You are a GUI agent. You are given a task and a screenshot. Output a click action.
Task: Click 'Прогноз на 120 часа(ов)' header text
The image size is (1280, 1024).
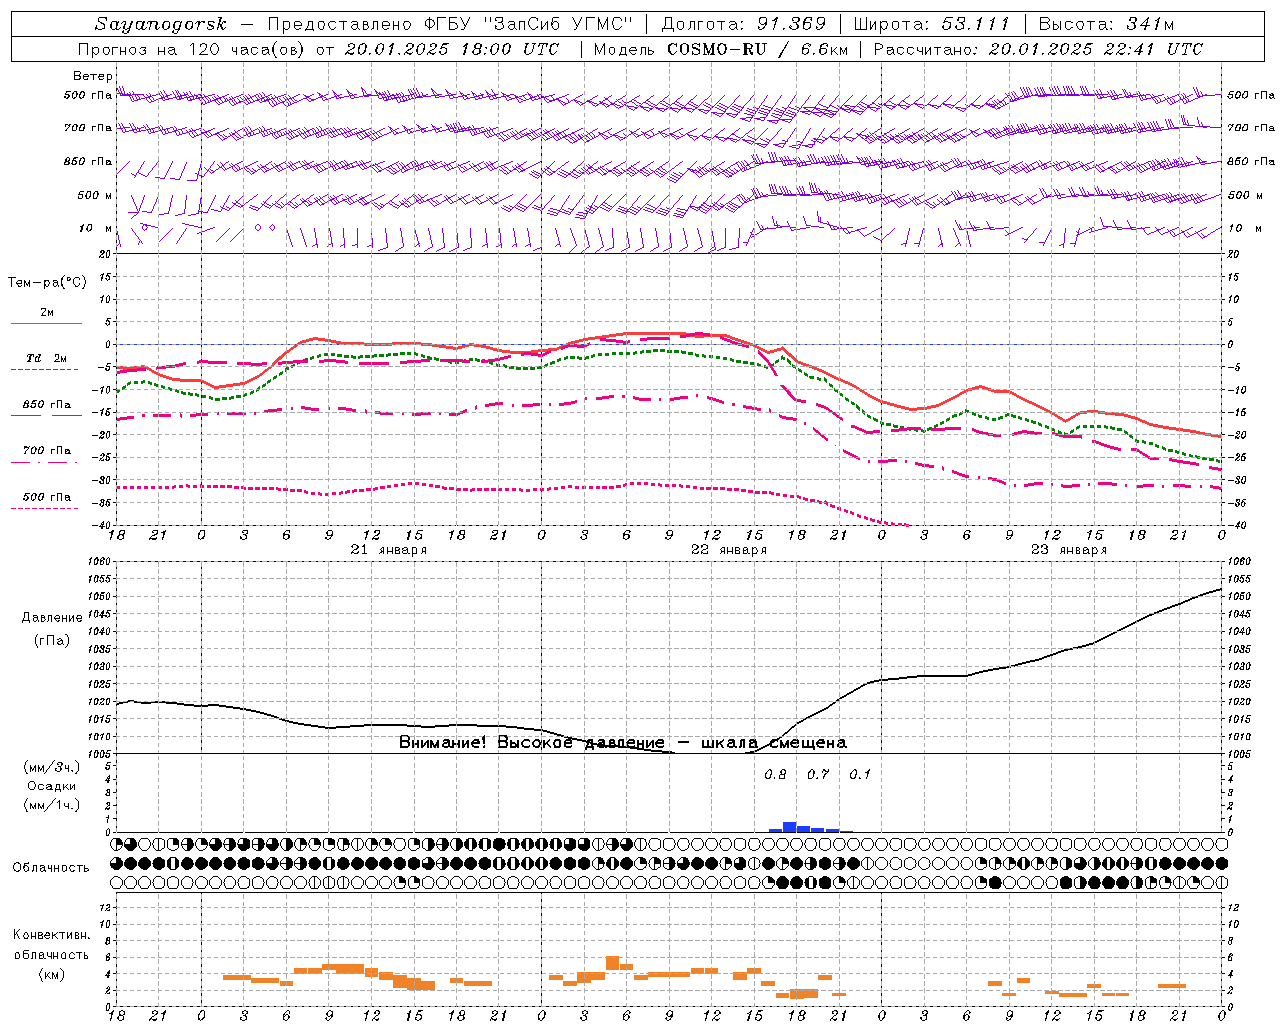click(192, 49)
